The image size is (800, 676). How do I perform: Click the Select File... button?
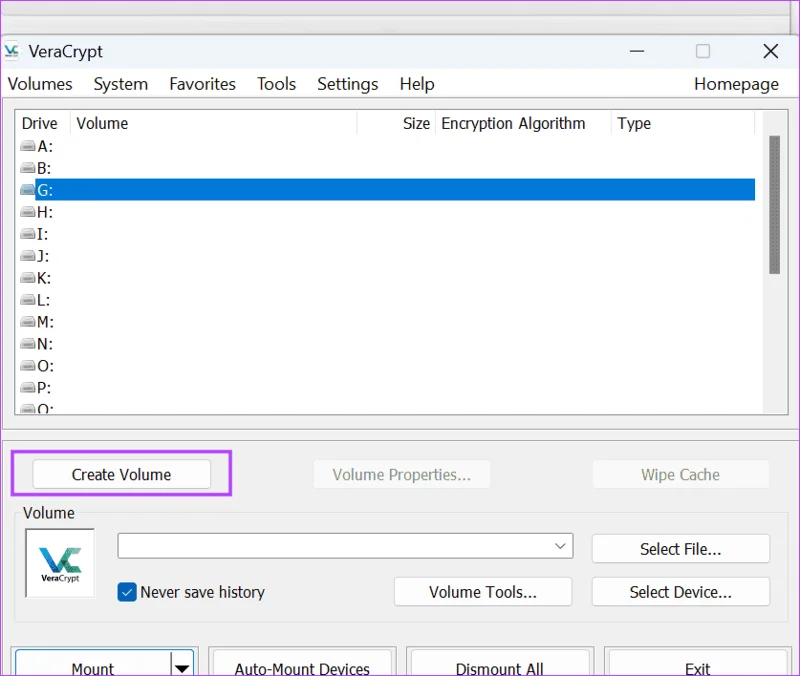pyautogui.click(x=681, y=549)
